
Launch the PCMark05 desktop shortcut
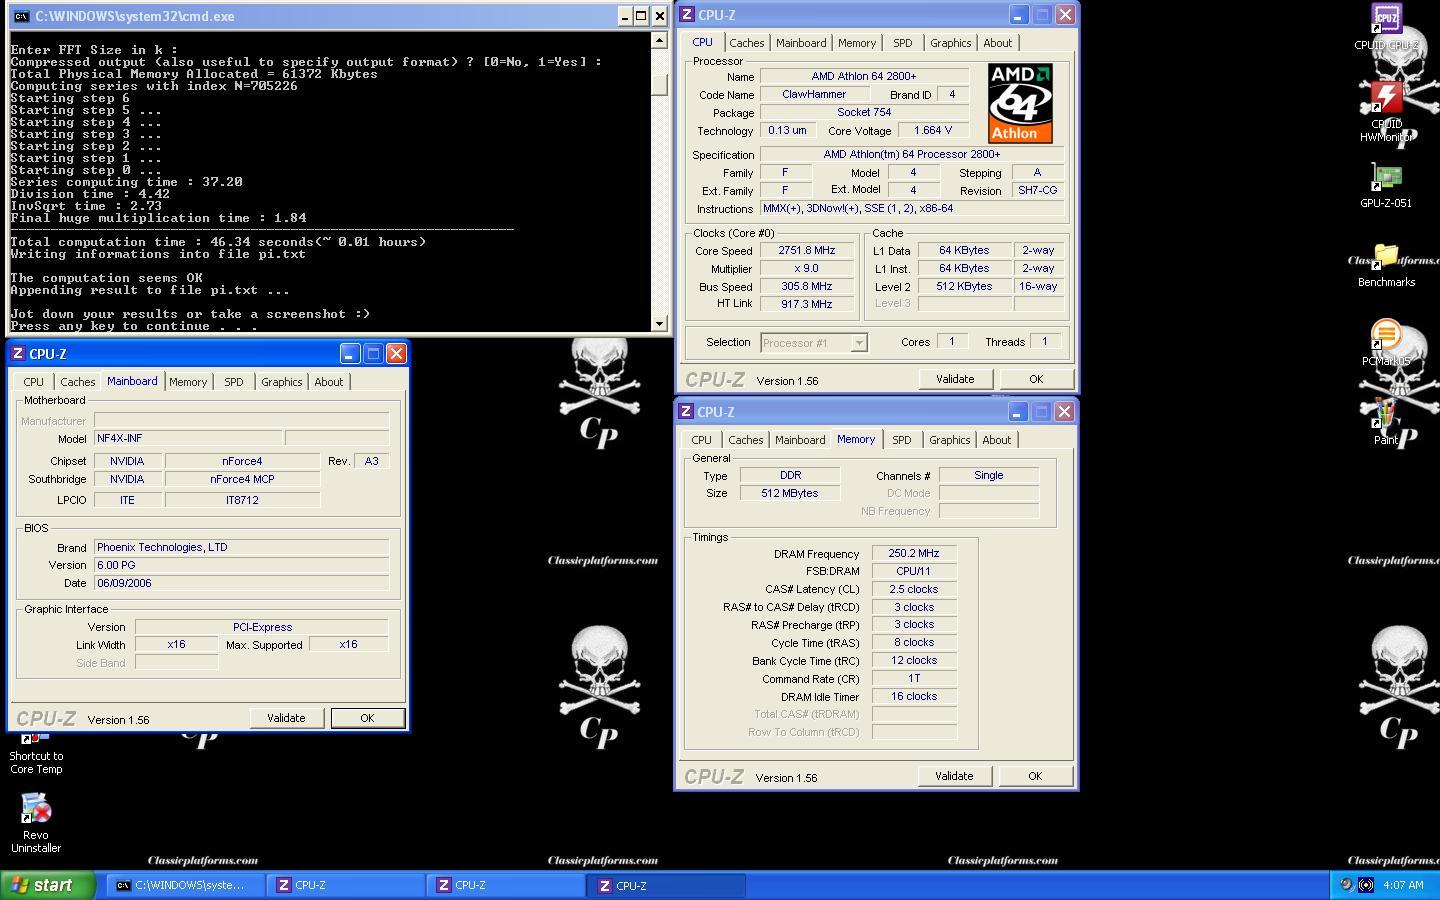point(1386,343)
